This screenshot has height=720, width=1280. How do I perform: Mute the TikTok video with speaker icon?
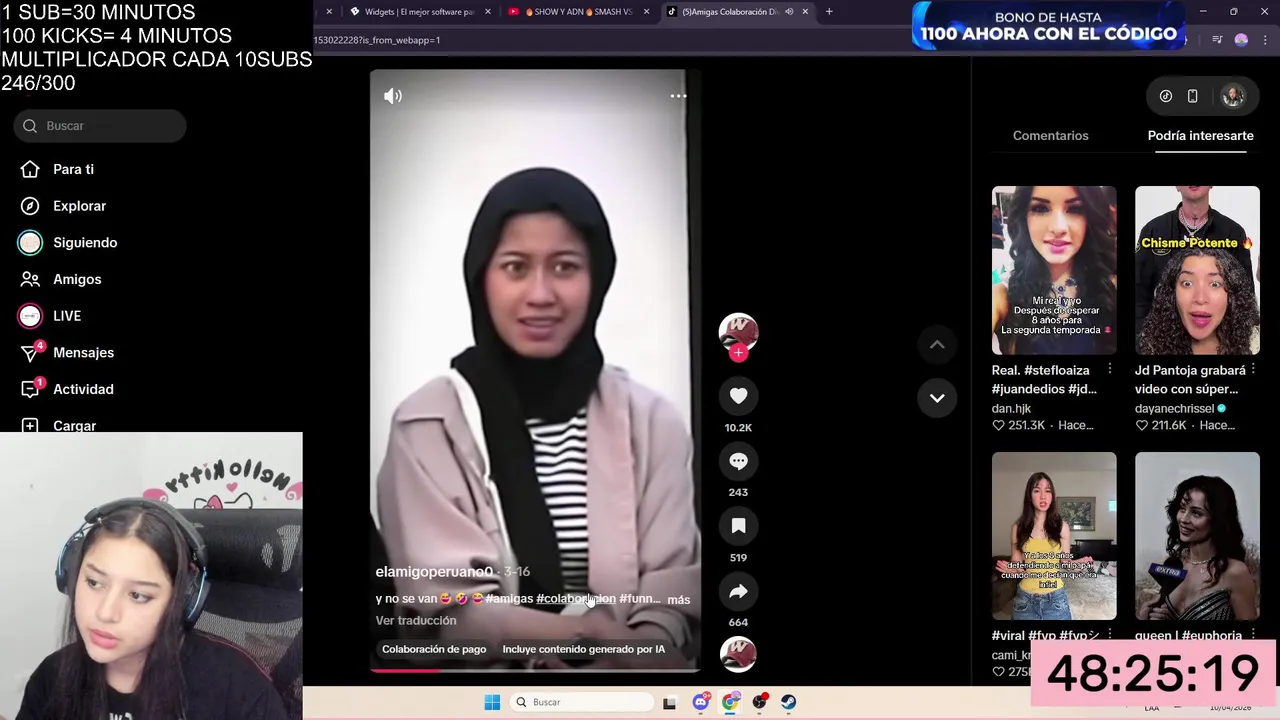(x=393, y=96)
